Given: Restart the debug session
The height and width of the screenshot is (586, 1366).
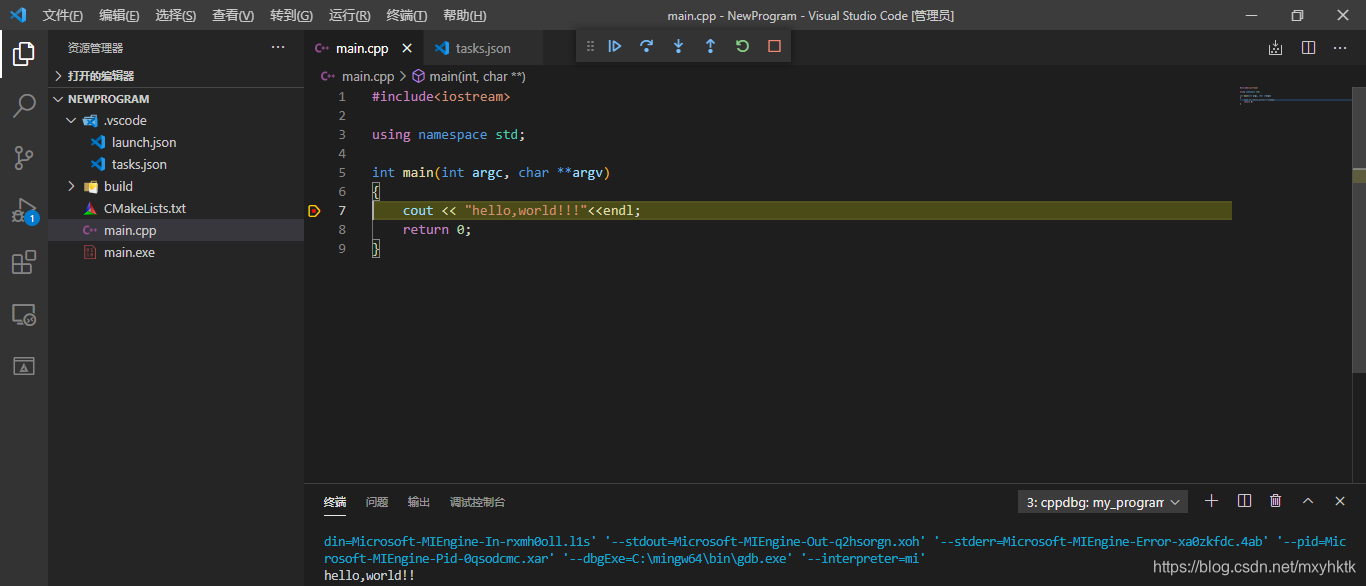Looking at the screenshot, I should pyautogui.click(x=742, y=46).
